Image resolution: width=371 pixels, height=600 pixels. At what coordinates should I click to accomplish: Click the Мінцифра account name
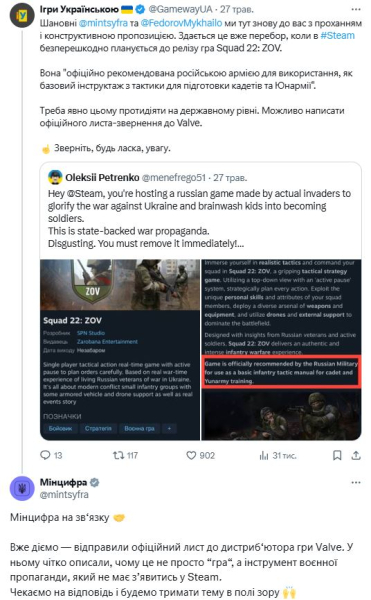[63, 482]
